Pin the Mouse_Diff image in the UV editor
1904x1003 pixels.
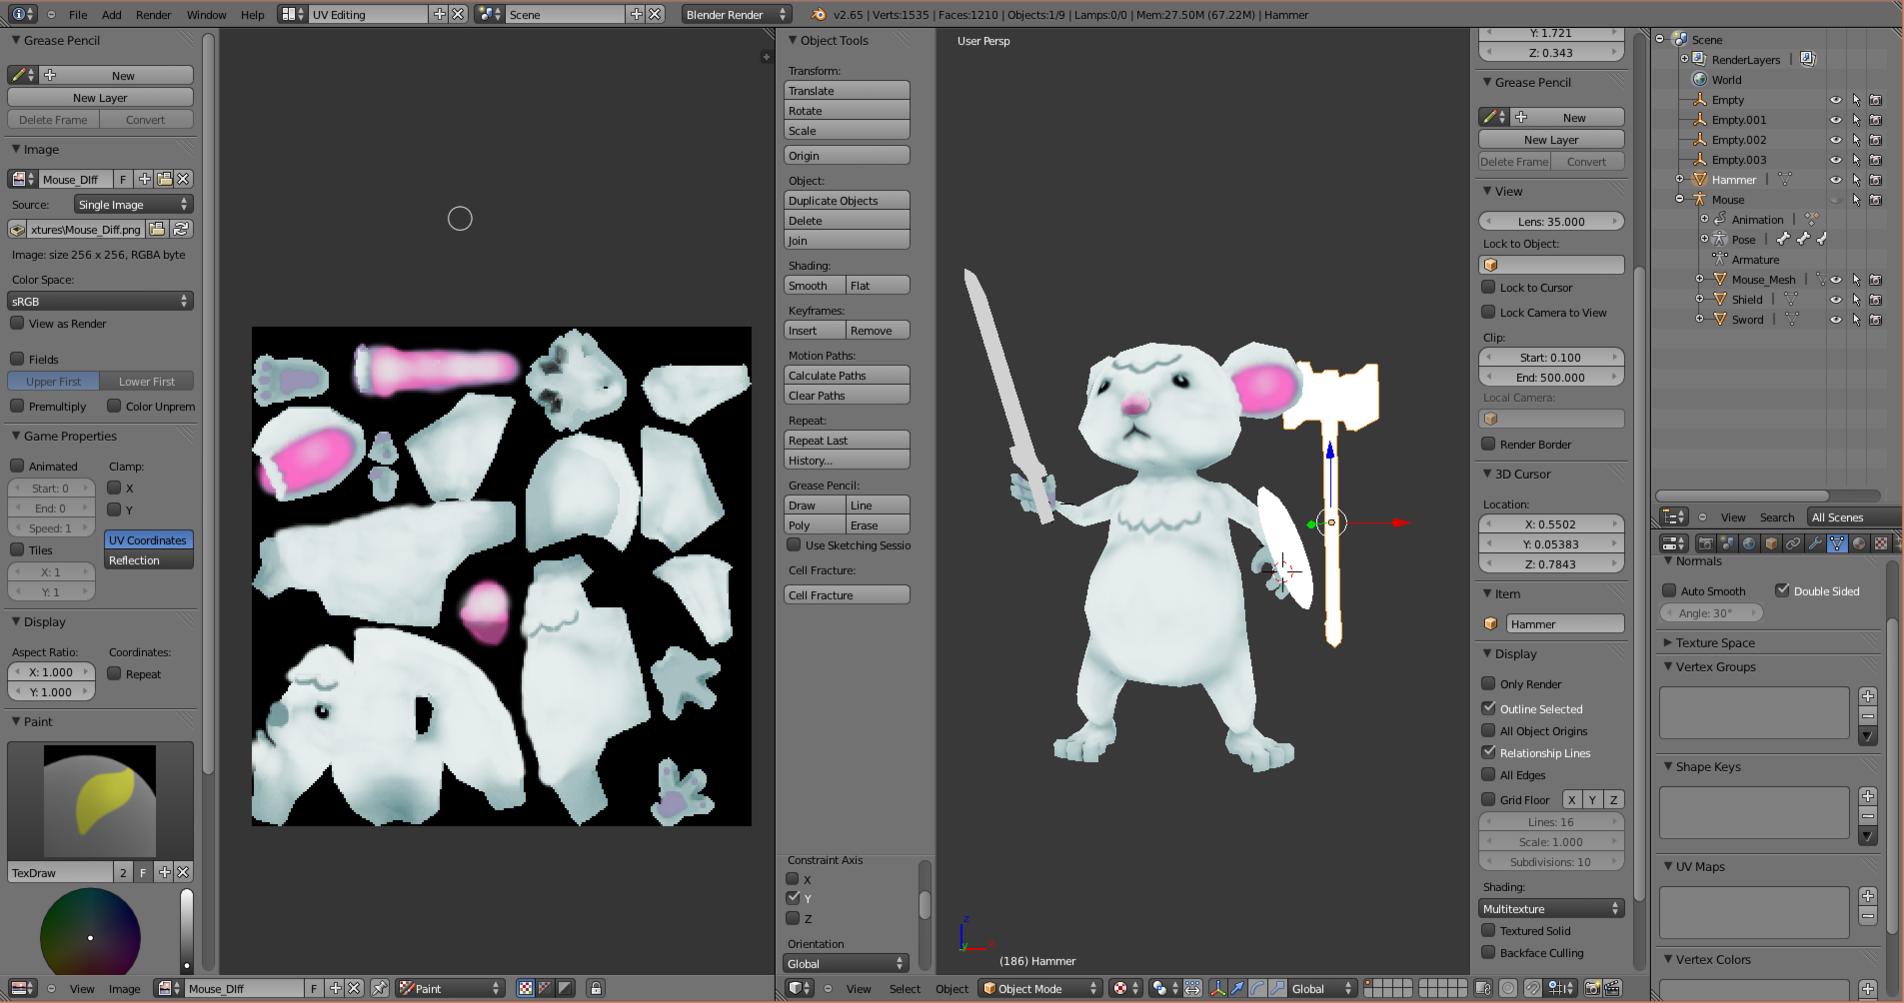(379, 988)
